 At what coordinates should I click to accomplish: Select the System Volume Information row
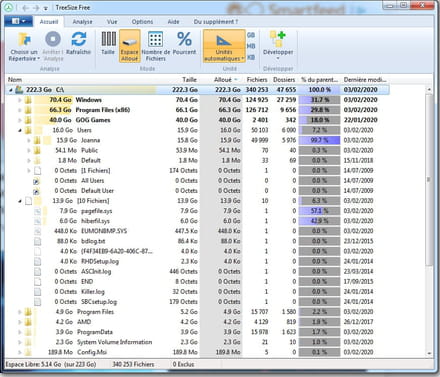[197, 342]
